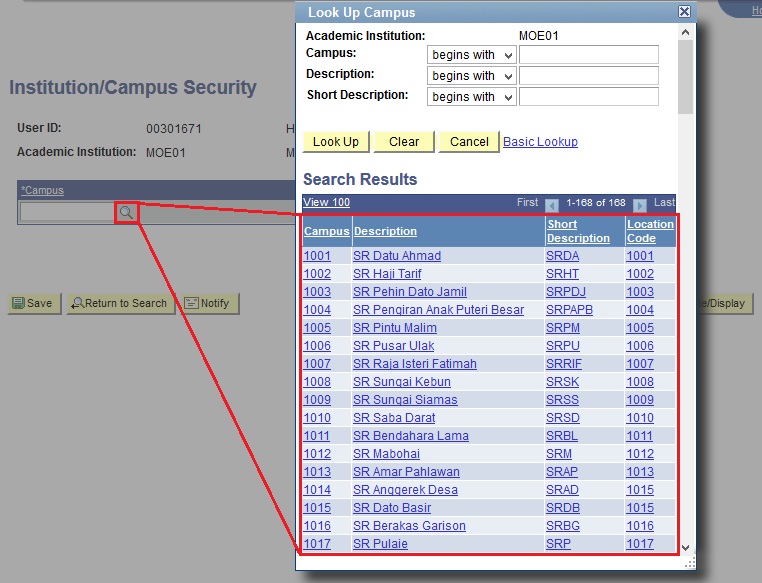Select SR Pengiran Anak Puteri Besar
The image size is (762, 583).
click(438, 310)
